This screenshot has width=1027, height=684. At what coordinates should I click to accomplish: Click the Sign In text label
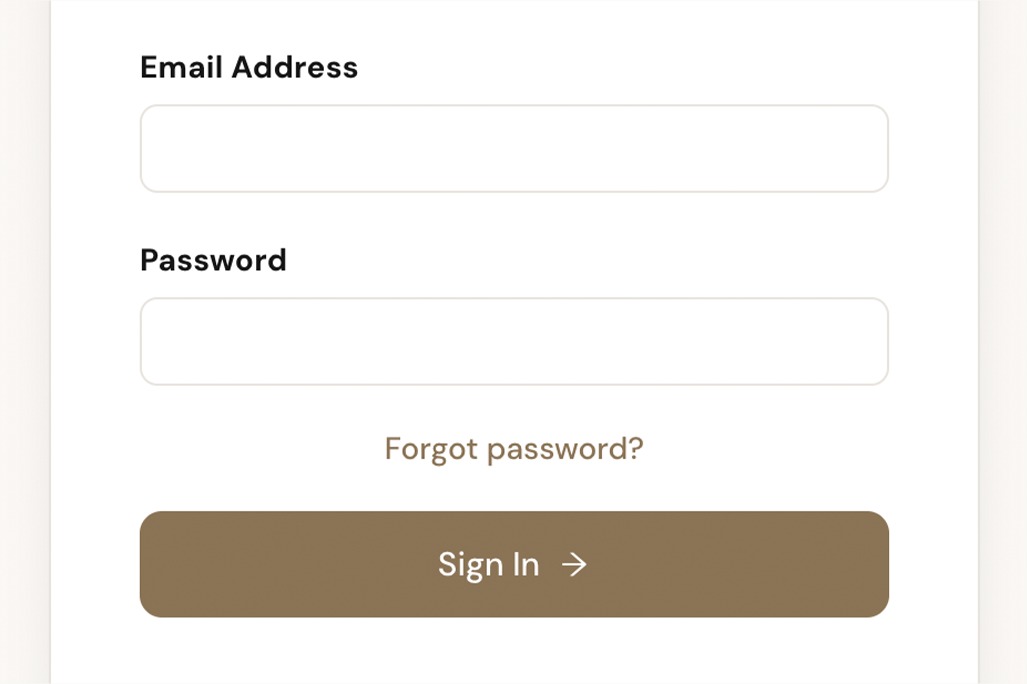click(x=488, y=565)
